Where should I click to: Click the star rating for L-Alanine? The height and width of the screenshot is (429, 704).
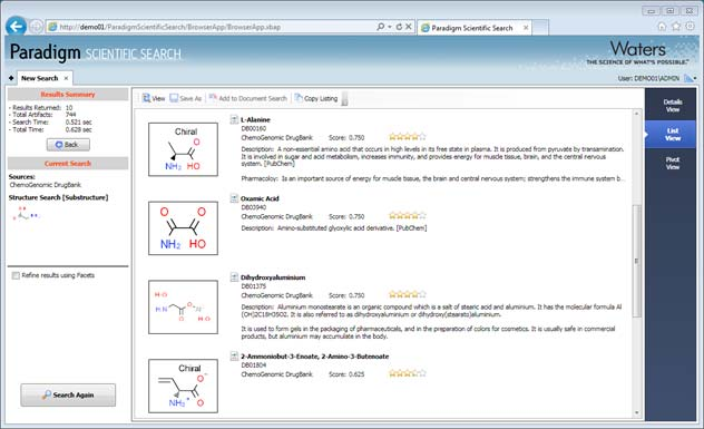(407, 137)
